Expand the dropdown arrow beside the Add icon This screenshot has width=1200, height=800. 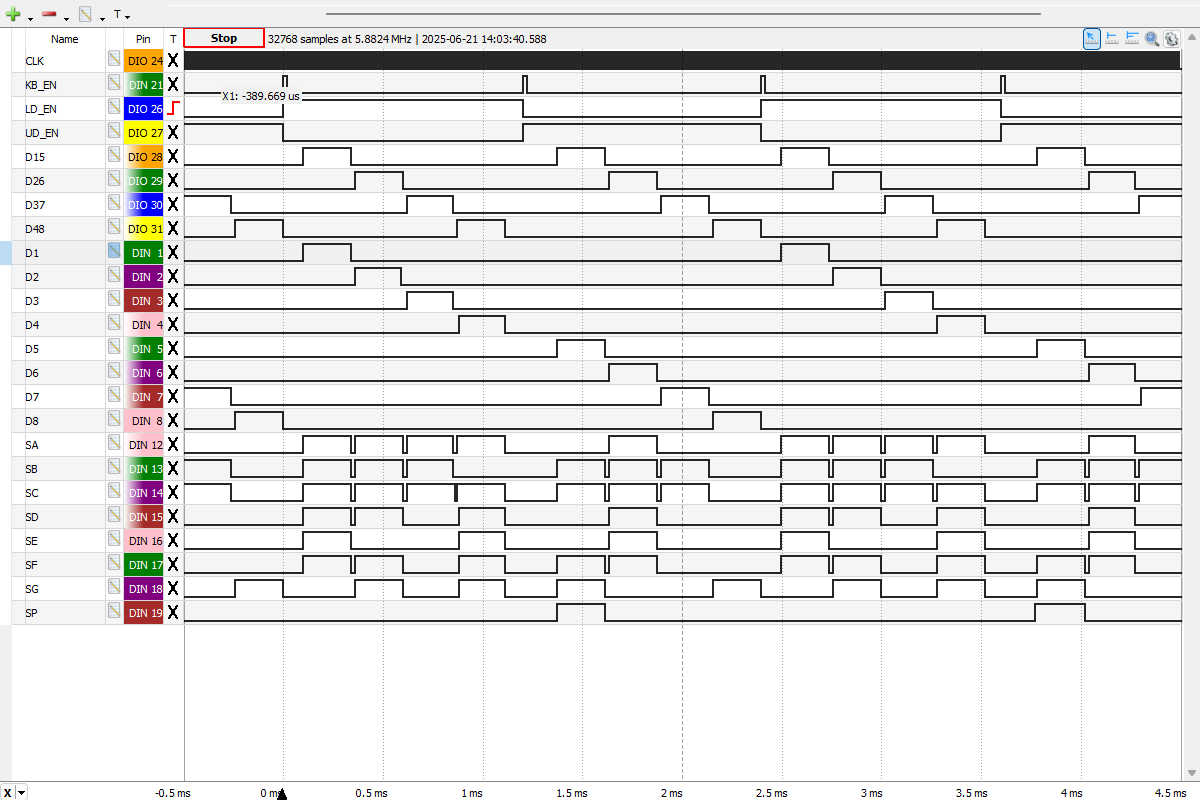[30, 17]
